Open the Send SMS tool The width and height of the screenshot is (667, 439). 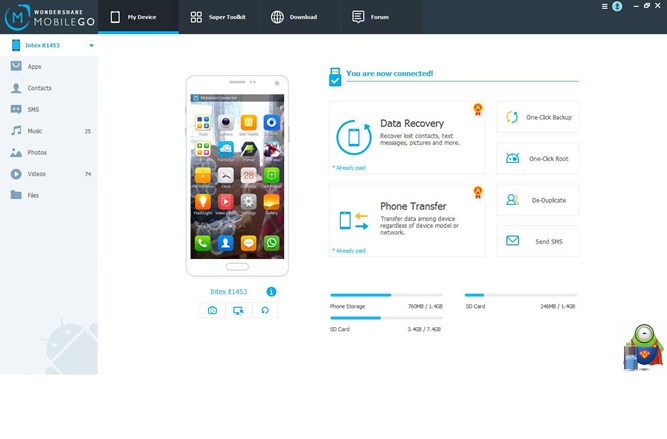[x=538, y=241]
